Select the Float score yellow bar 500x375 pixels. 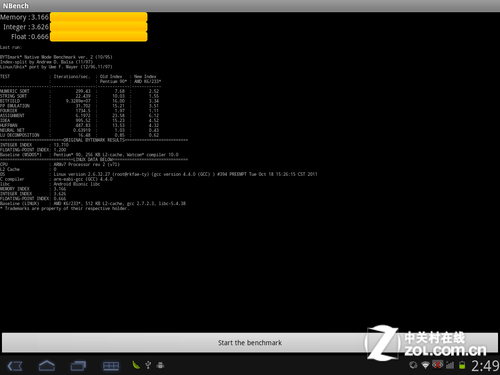(x=99, y=36)
